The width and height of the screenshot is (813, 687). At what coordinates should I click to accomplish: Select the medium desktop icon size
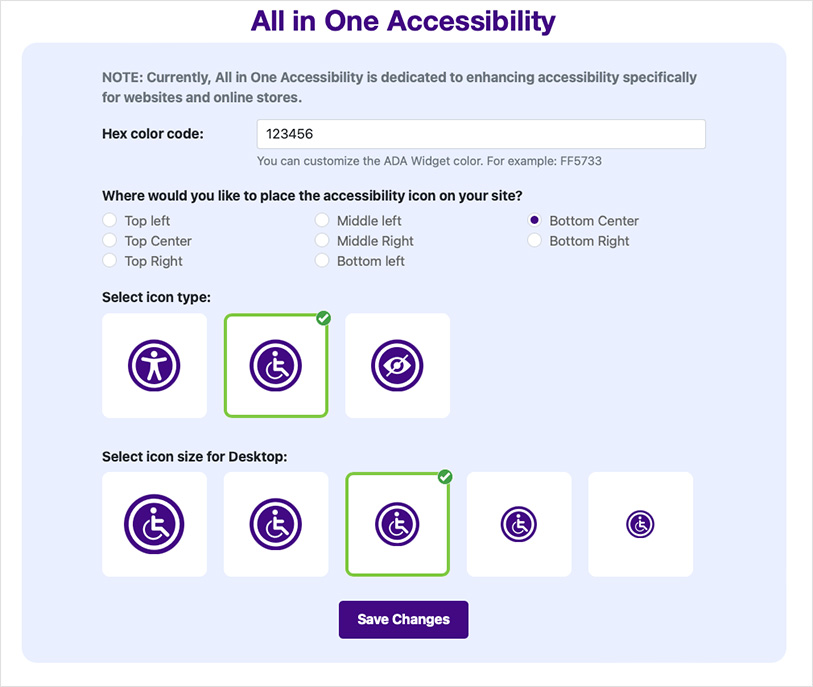pyautogui.click(x=397, y=524)
